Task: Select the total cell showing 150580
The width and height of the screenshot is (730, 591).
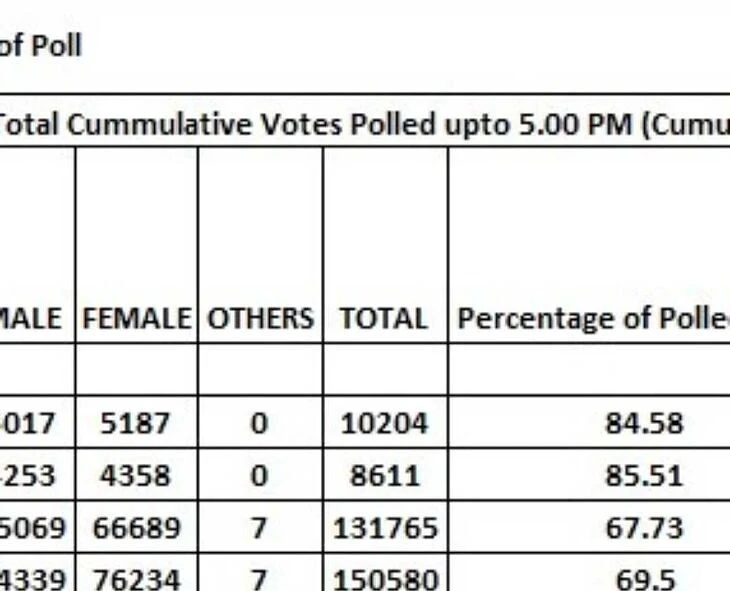Action: tap(384, 577)
